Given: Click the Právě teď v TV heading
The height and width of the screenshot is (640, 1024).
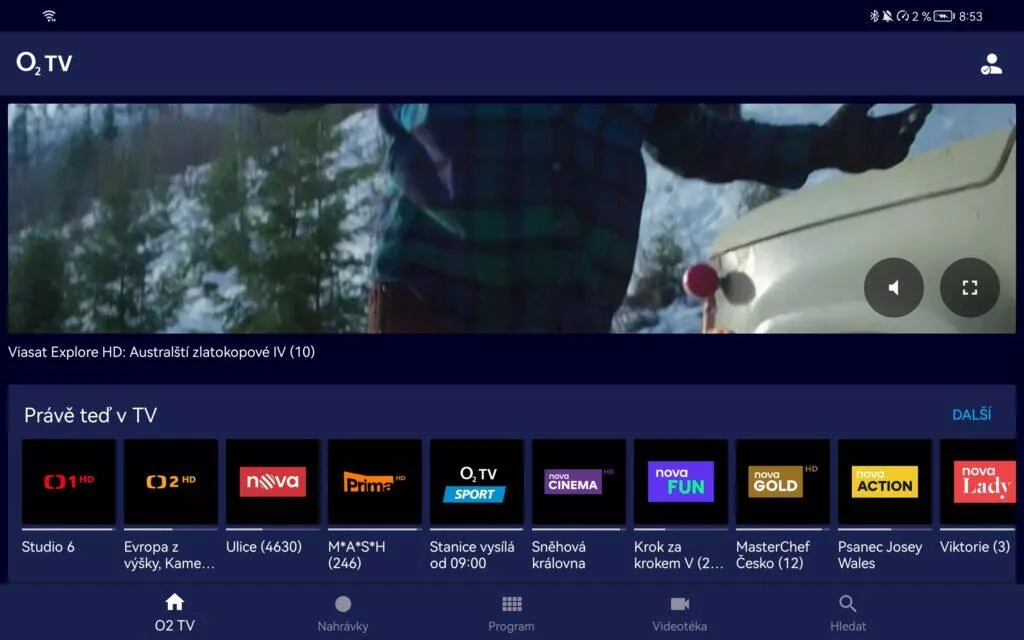Looking at the screenshot, I should 91,415.
